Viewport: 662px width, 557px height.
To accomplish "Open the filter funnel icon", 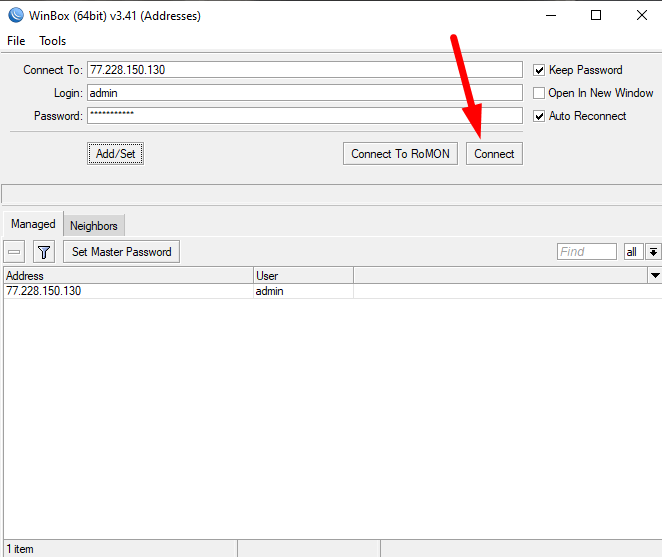I will click(x=44, y=252).
